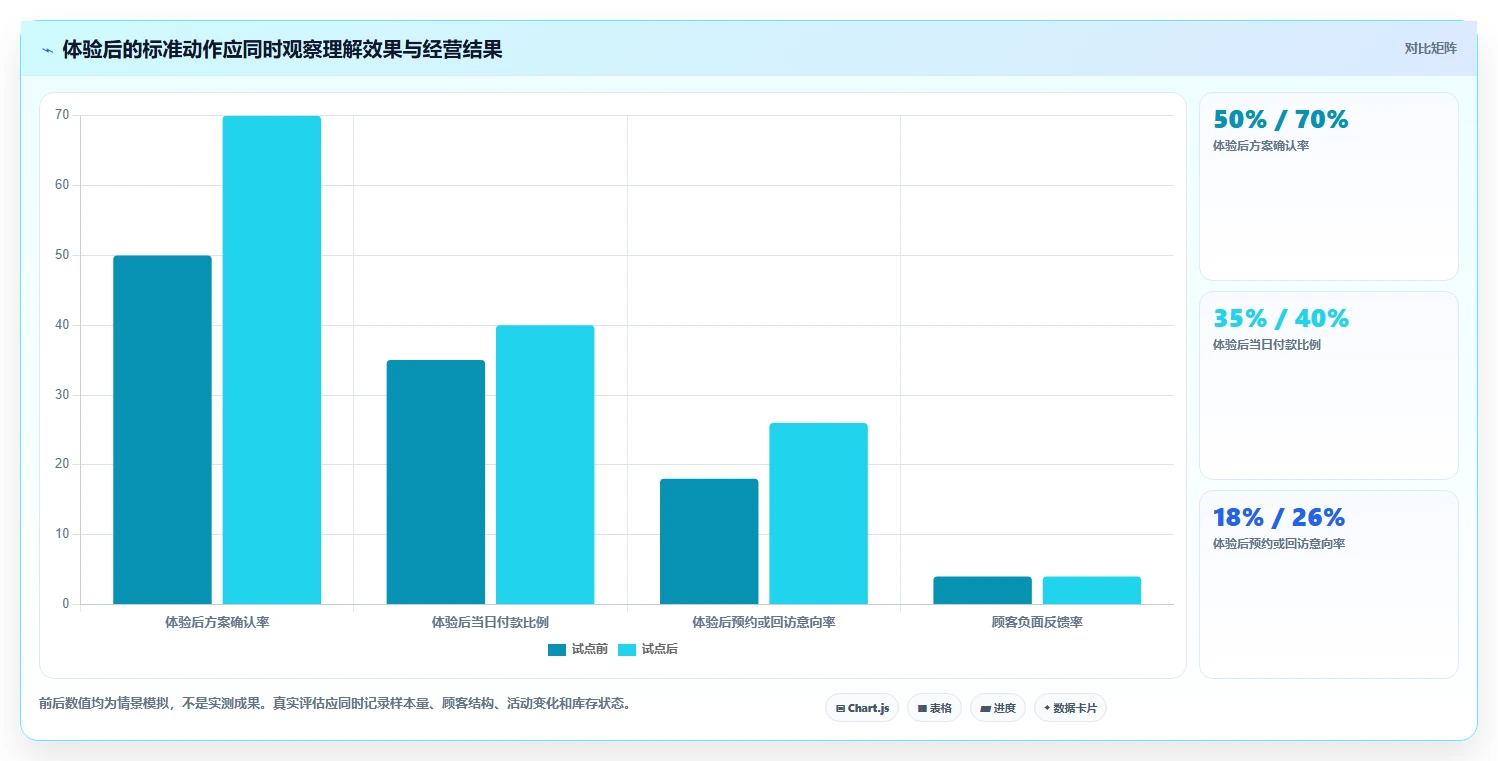Click the 试点前 bar for 体验后方案确认率
The image size is (1498, 761).
click(x=162, y=430)
